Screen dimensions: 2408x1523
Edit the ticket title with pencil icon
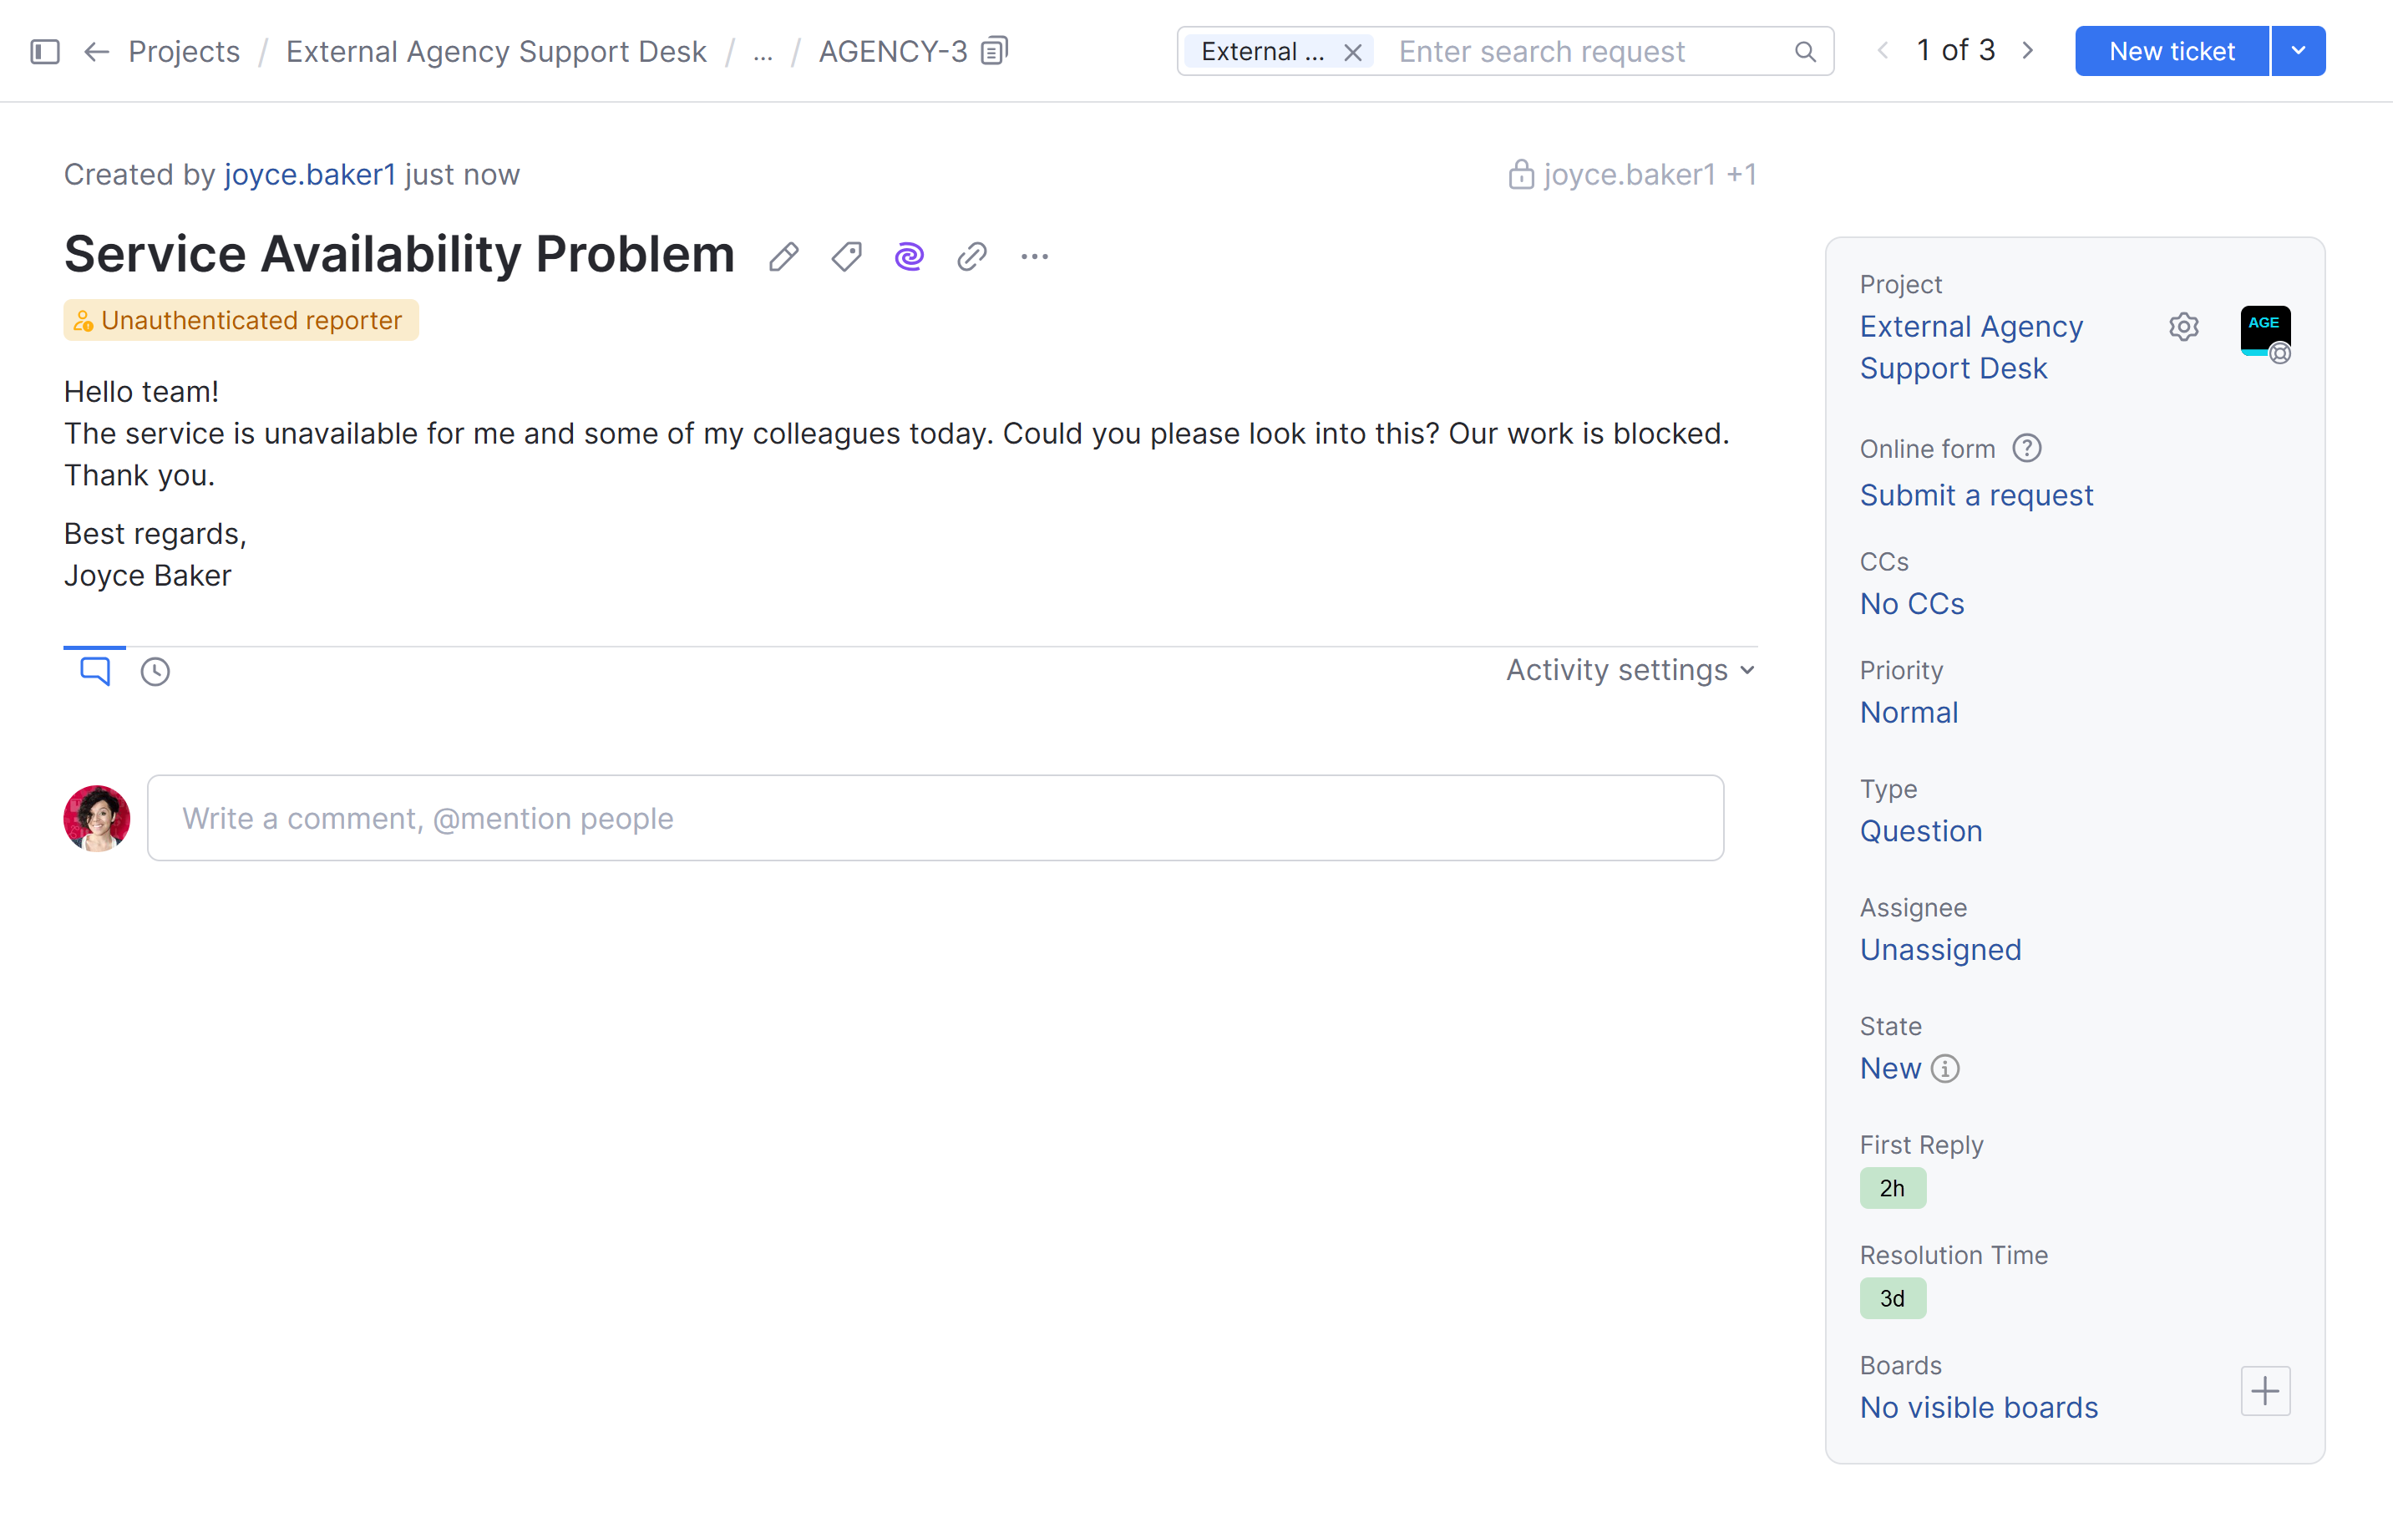[784, 256]
